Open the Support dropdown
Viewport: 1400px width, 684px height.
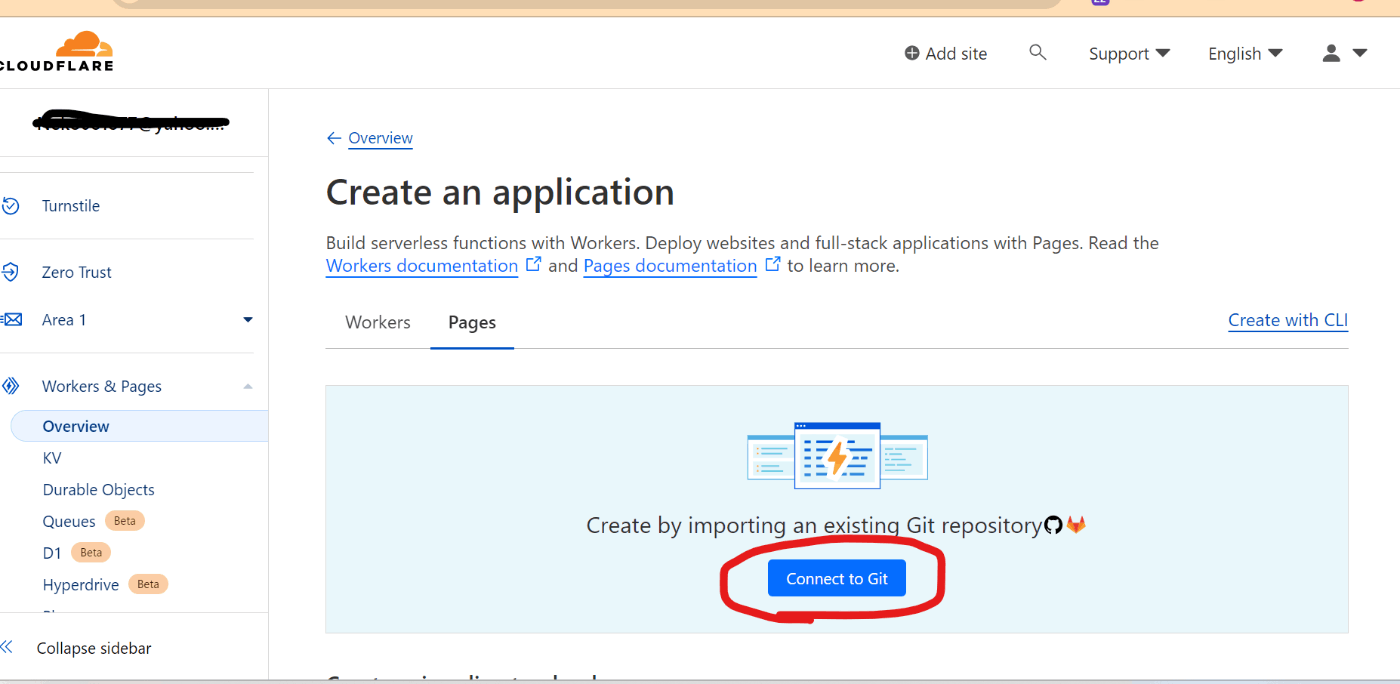tap(1129, 53)
